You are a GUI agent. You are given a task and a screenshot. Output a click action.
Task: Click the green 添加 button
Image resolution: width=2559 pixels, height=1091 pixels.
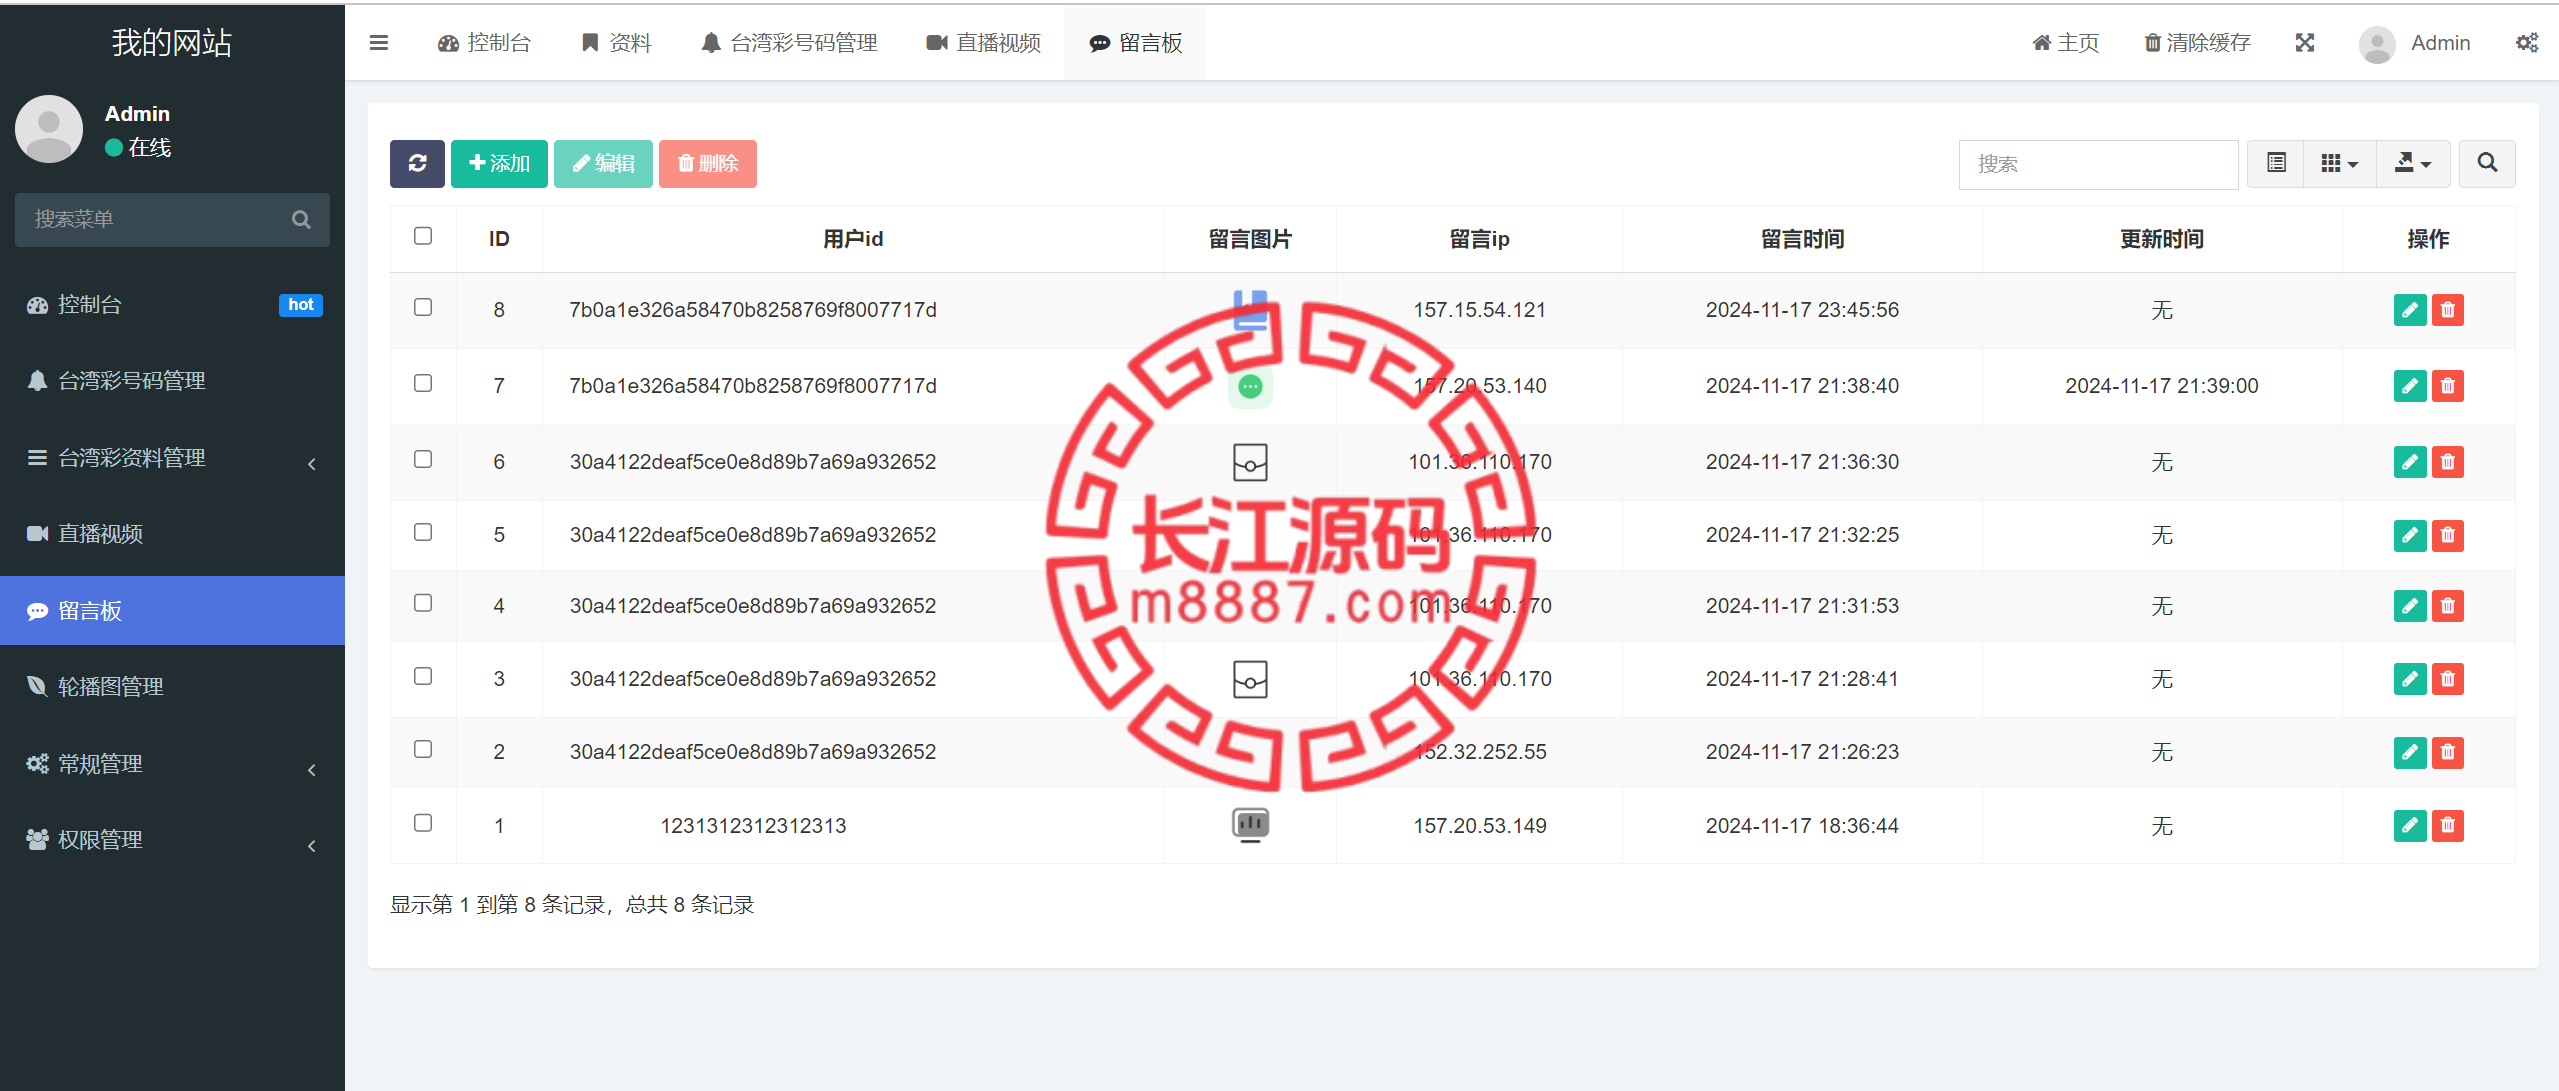[x=499, y=163]
